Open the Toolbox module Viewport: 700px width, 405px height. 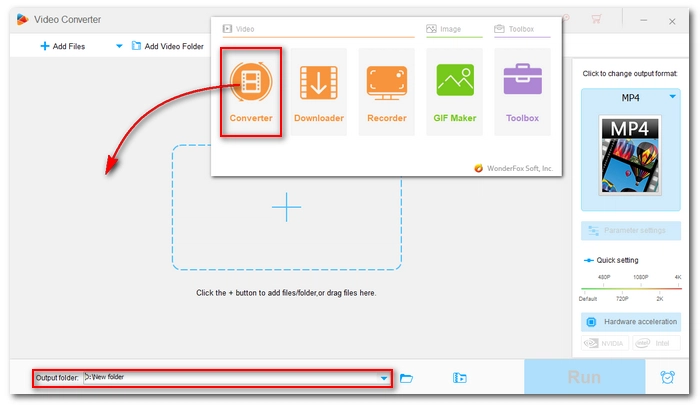[x=522, y=92]
